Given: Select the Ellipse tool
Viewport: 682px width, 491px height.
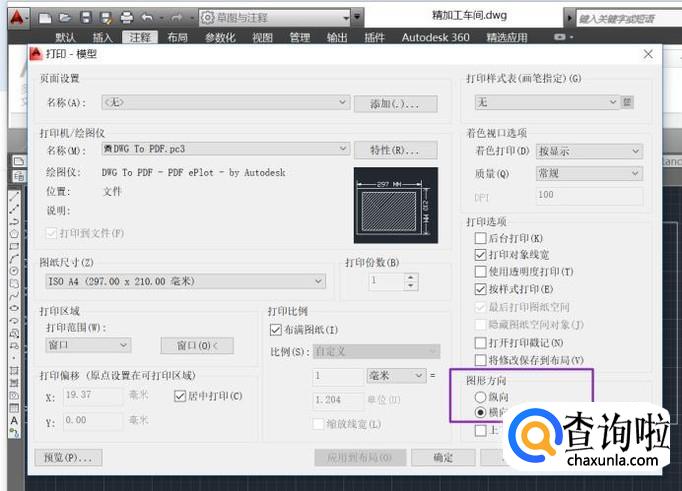Looking at the screenshot, I should tap(14, 308).
